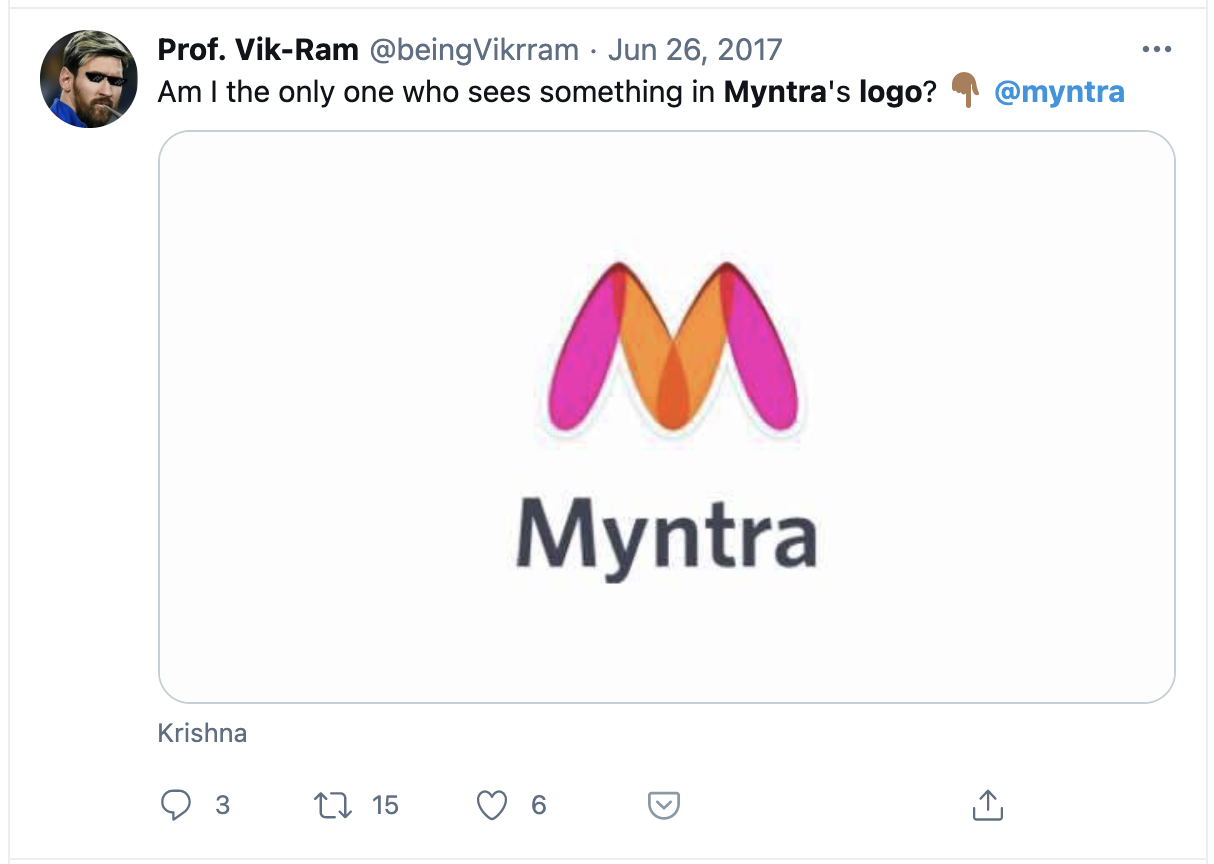Open the Prof. Vik-Ram display name
The width and height of the screenshot is (1214, 864).
pyautogui.click(x=258, y=49)
